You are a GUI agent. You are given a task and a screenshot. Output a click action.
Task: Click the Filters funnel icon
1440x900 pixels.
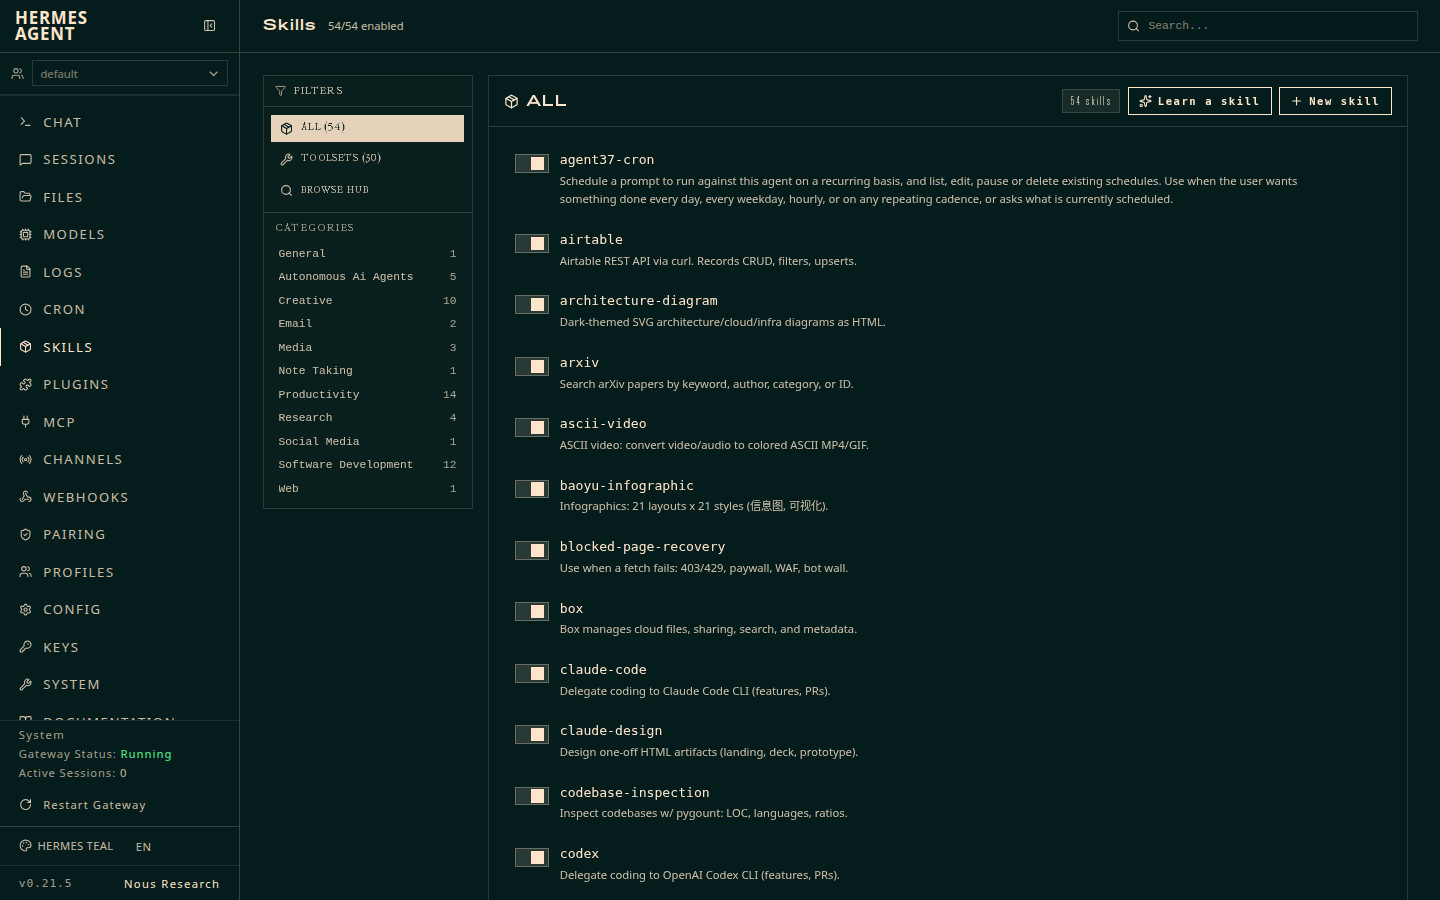281,91
